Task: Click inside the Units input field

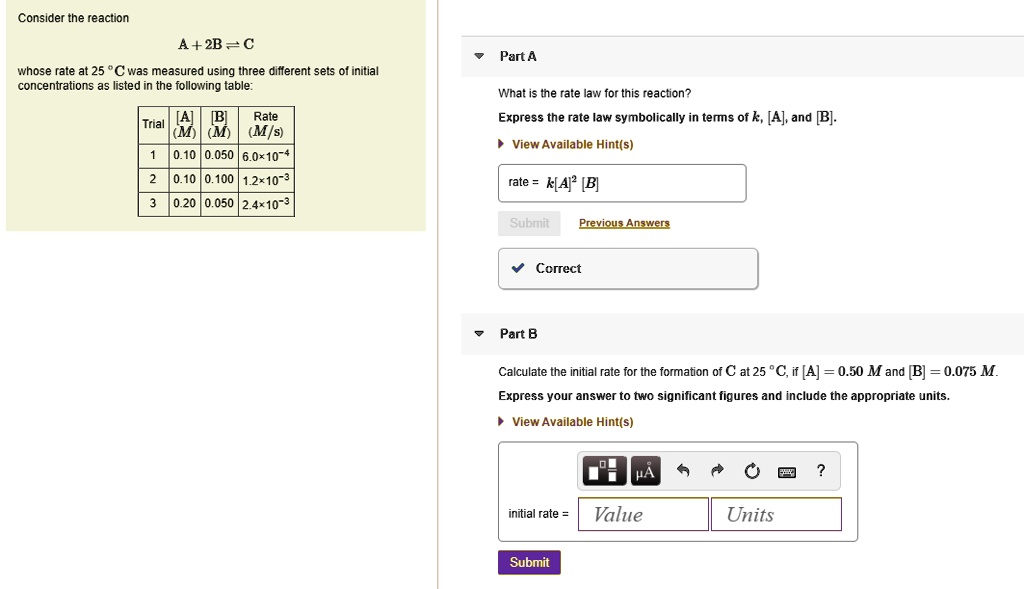Action: pyautogui.click(x=776, y=513)
